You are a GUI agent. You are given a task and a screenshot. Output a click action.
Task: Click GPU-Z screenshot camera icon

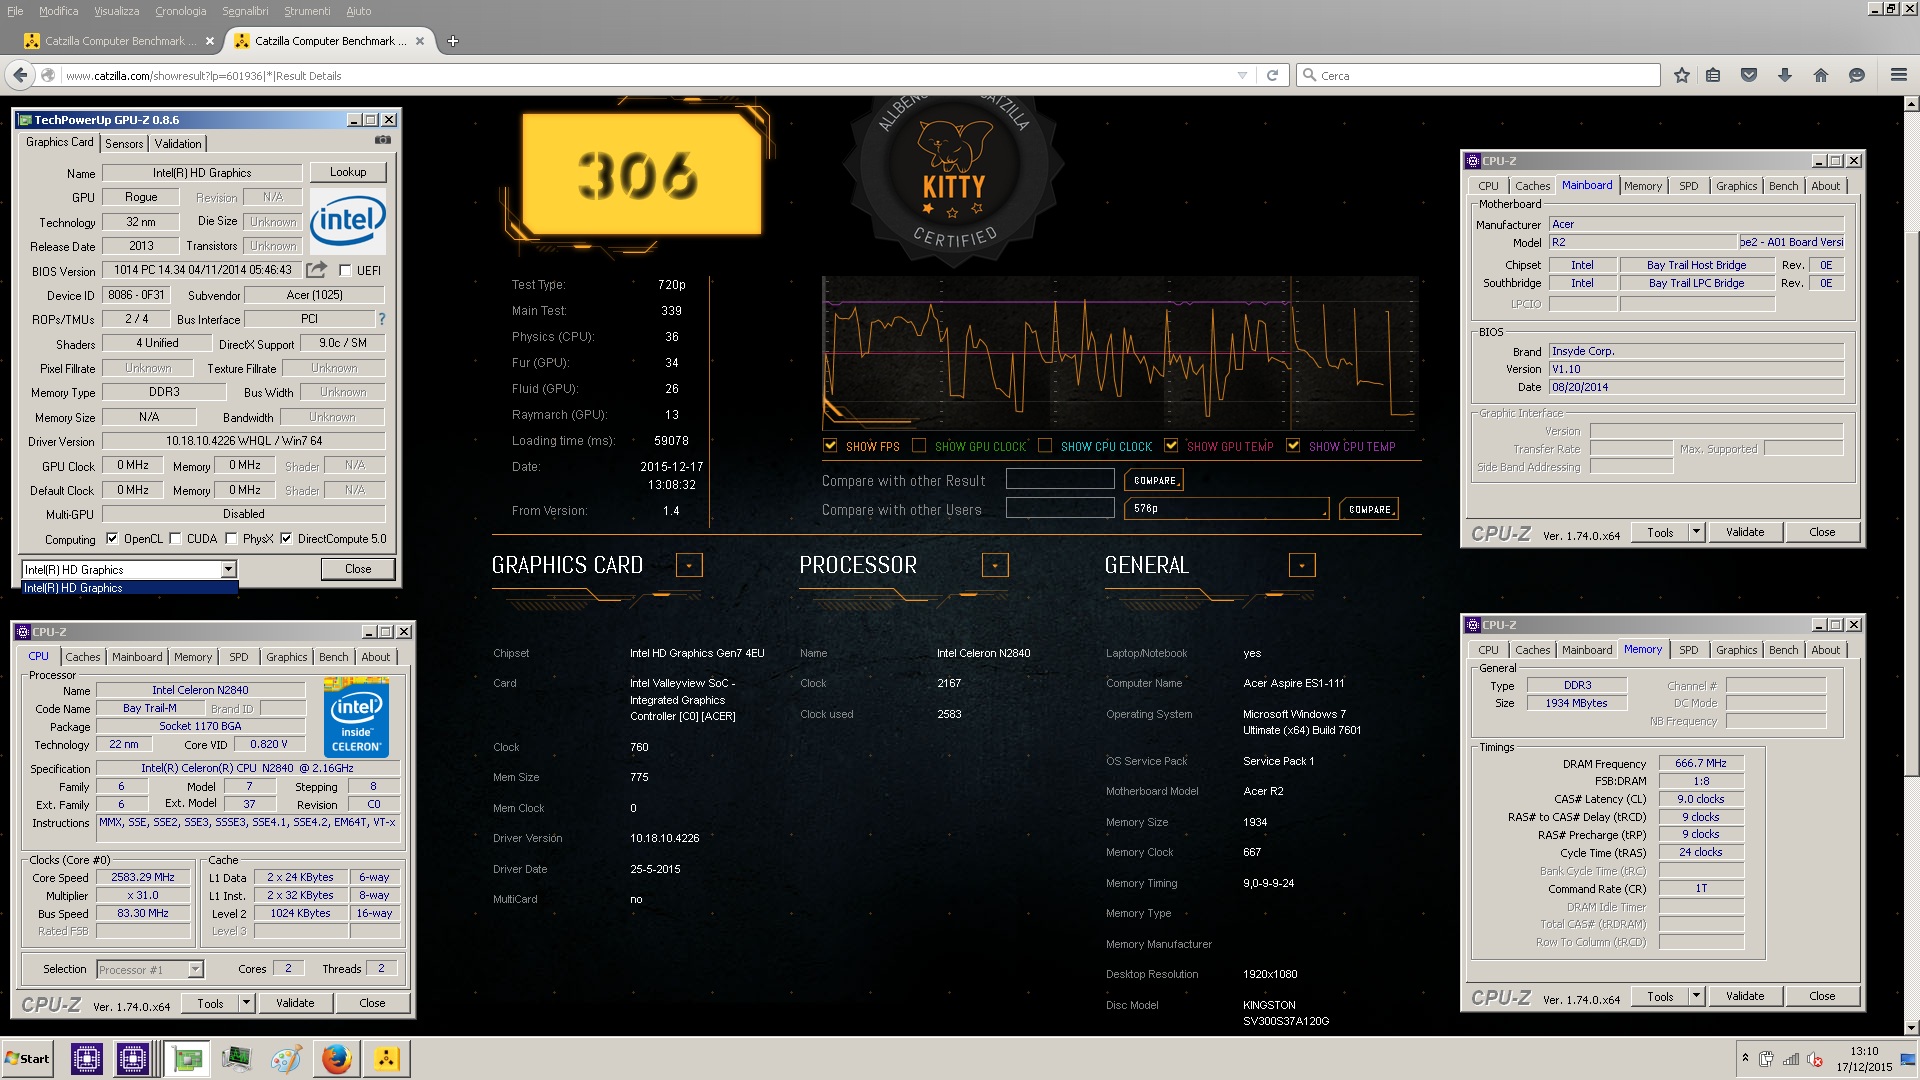(x=382, y=140)
